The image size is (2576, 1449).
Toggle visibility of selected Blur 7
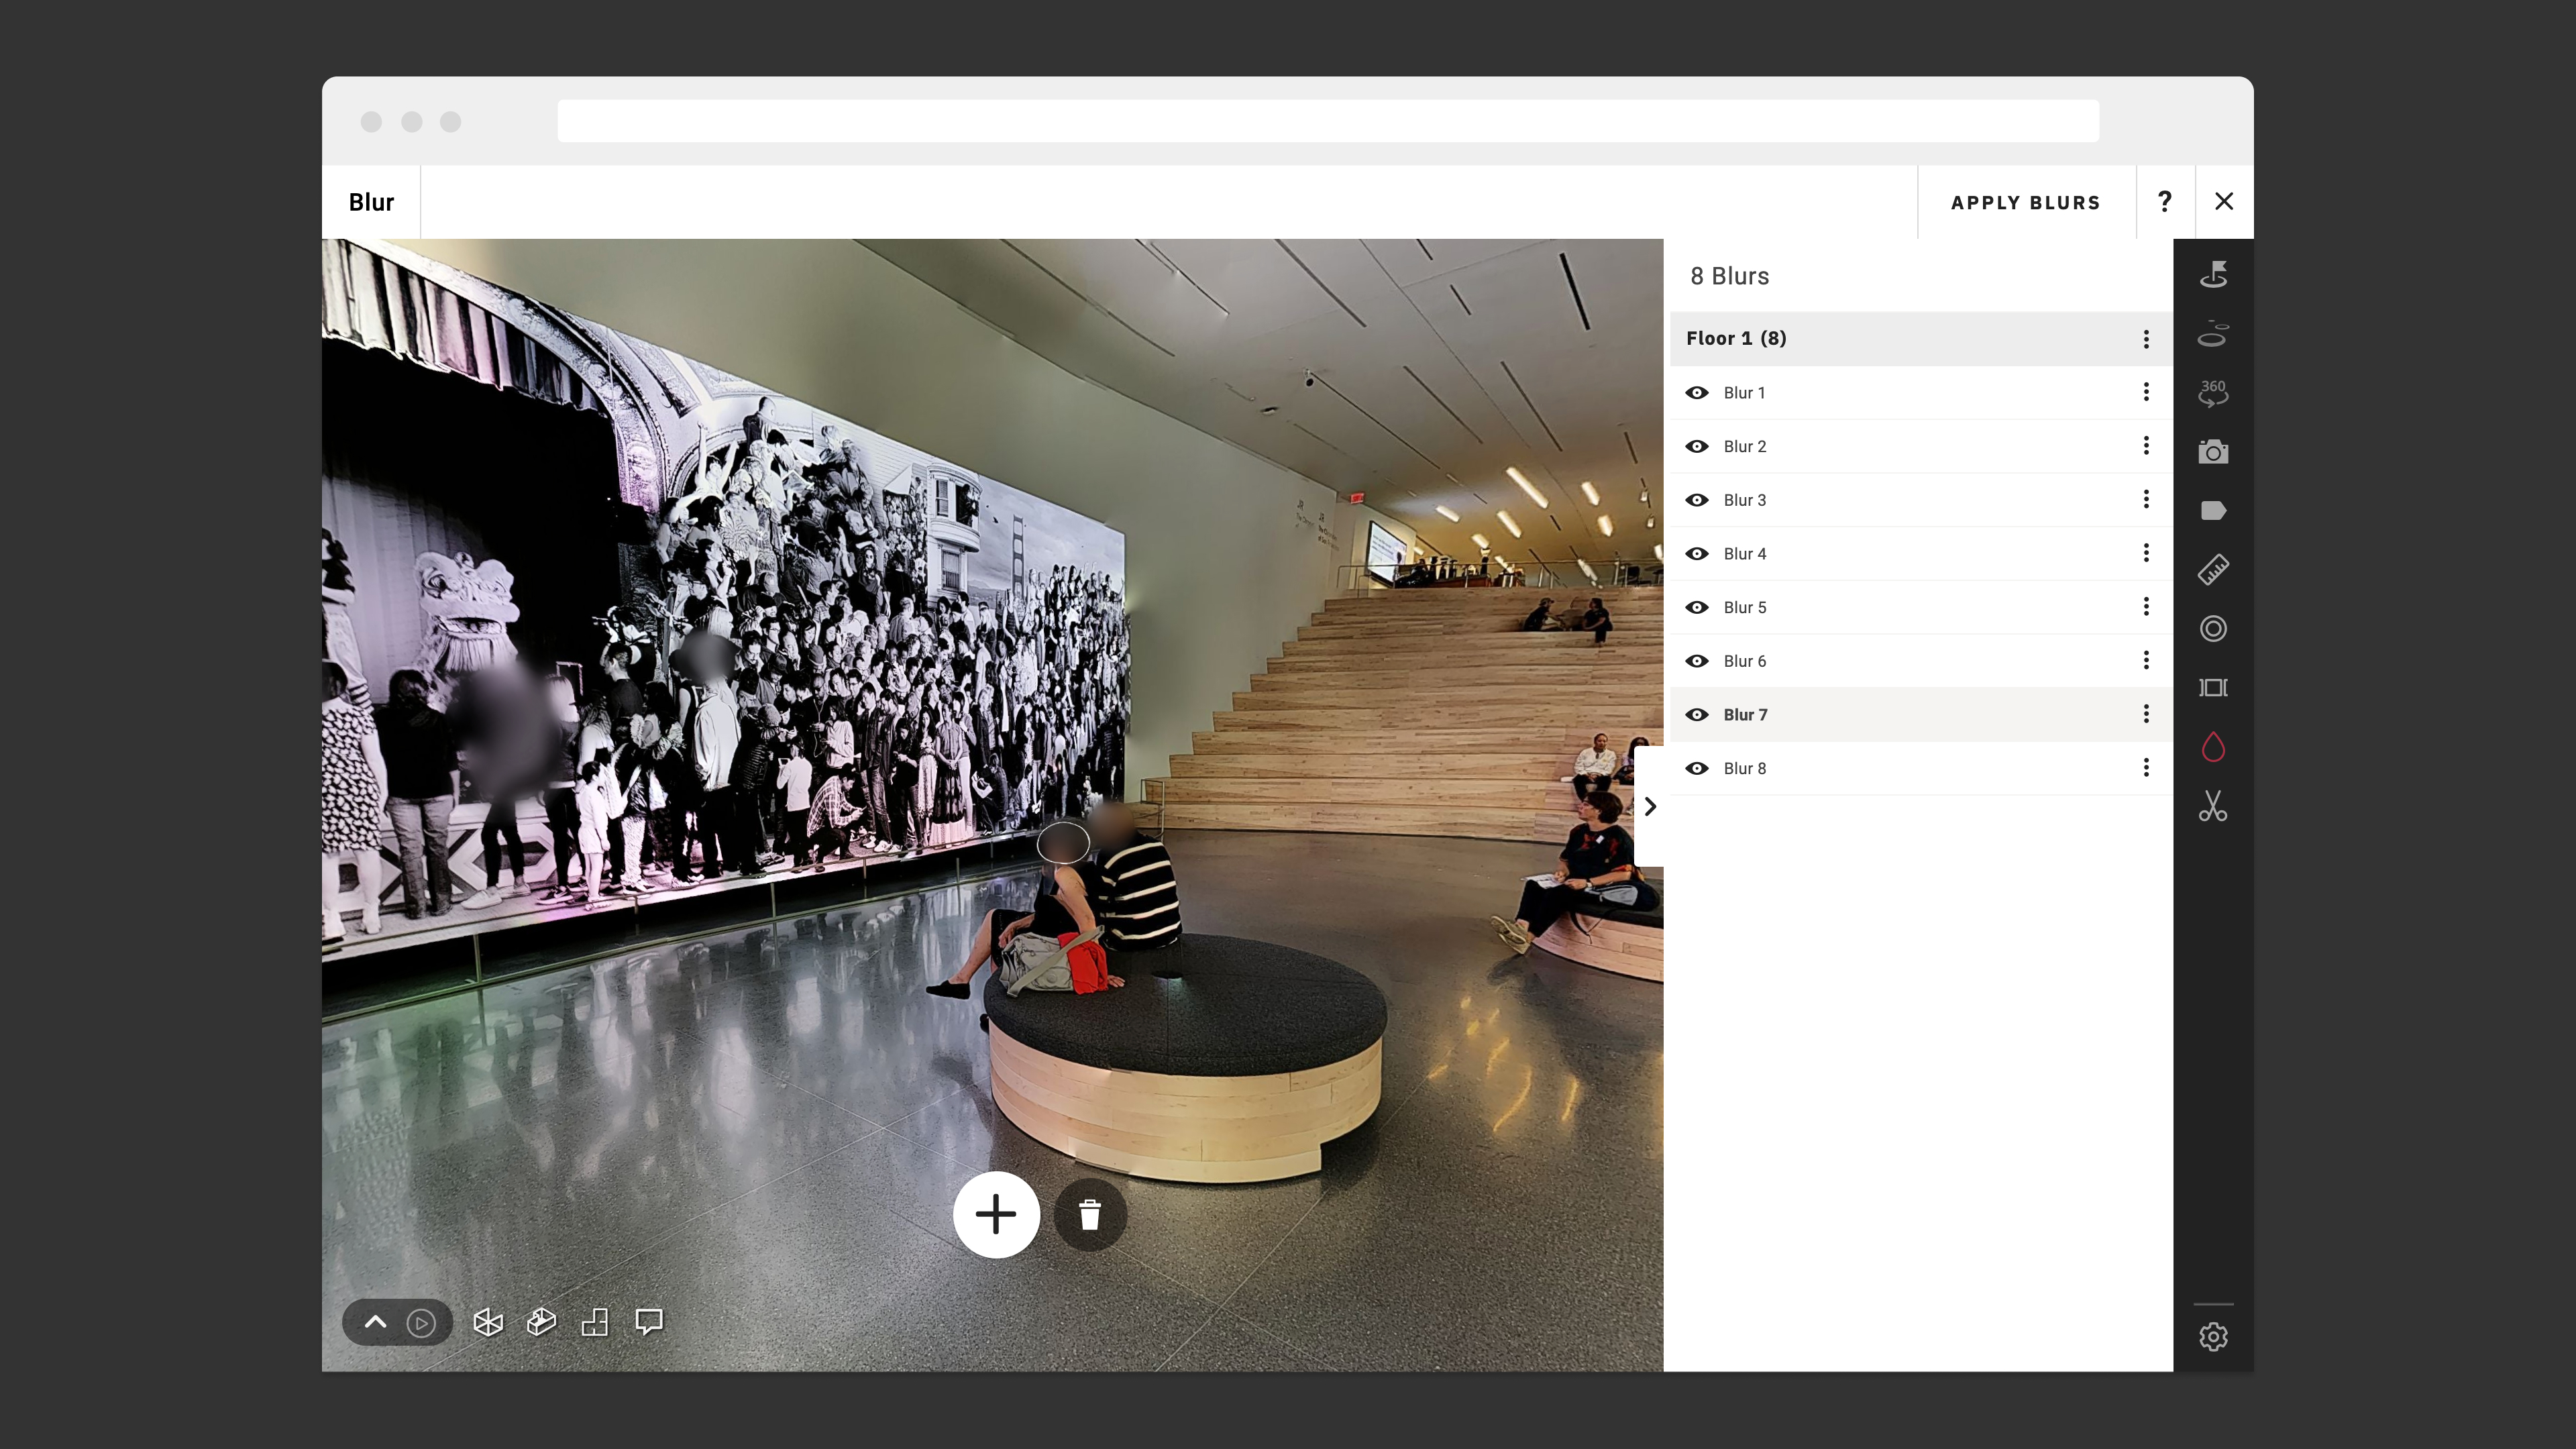pyautogui.click(x=1697, y=715)
